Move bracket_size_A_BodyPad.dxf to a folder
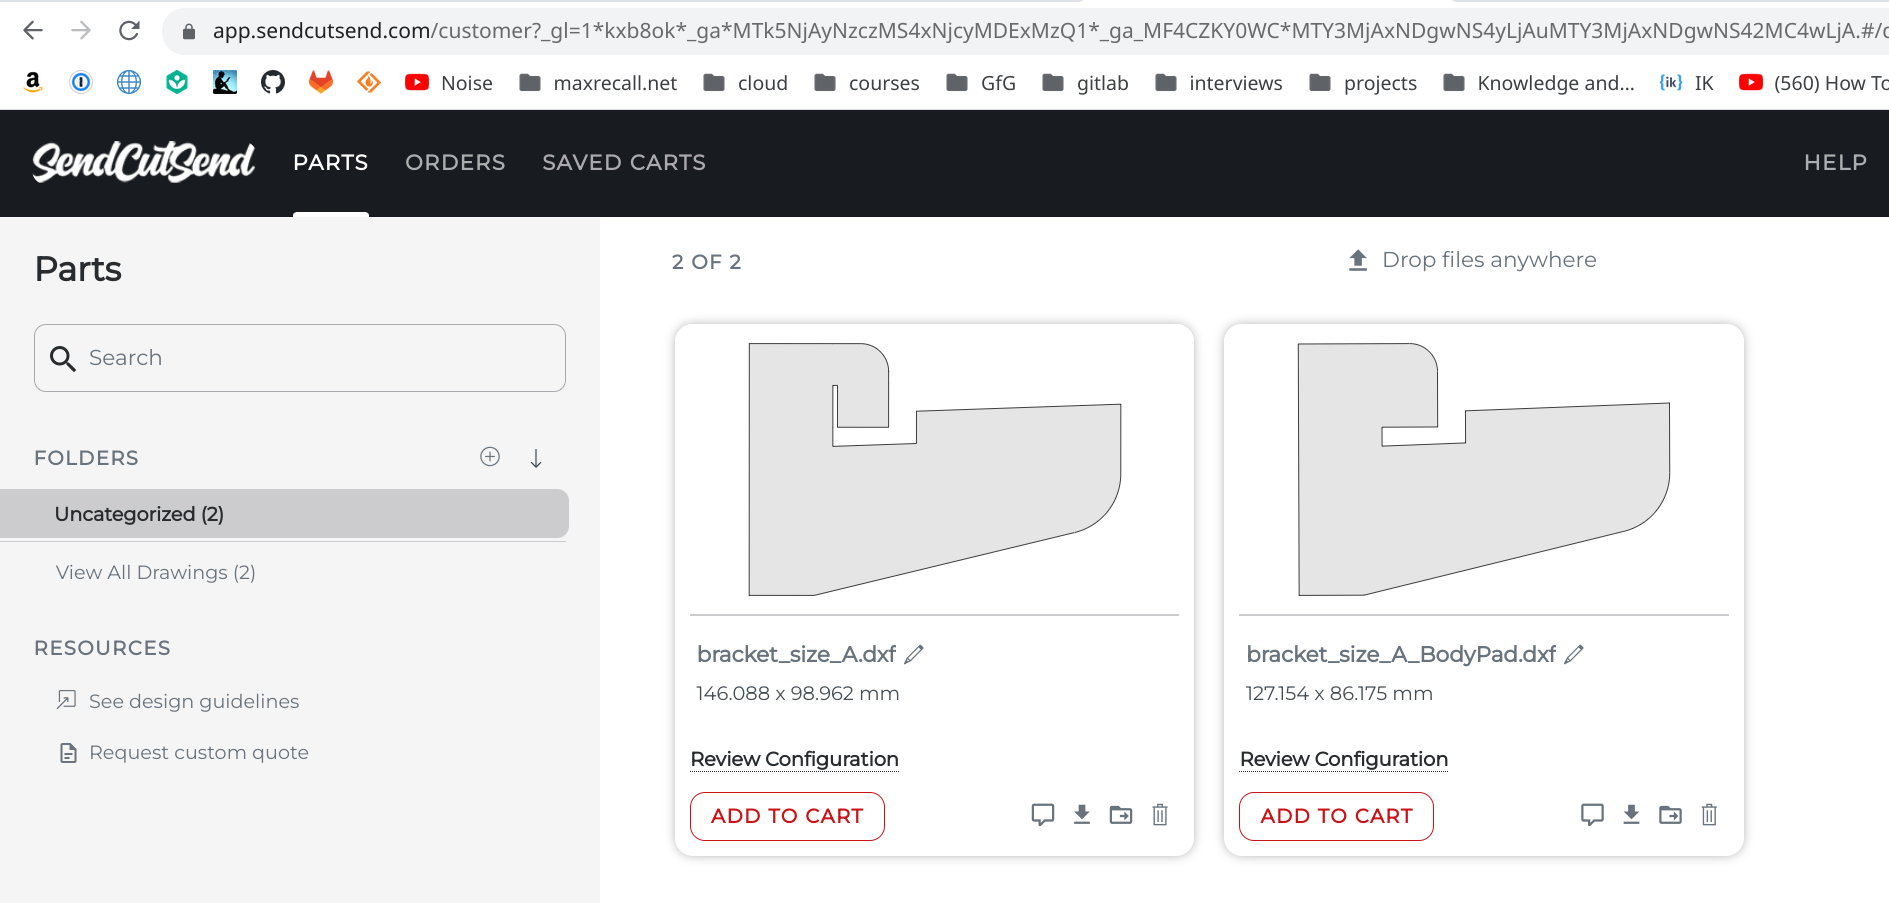 tap(1670, 815)
